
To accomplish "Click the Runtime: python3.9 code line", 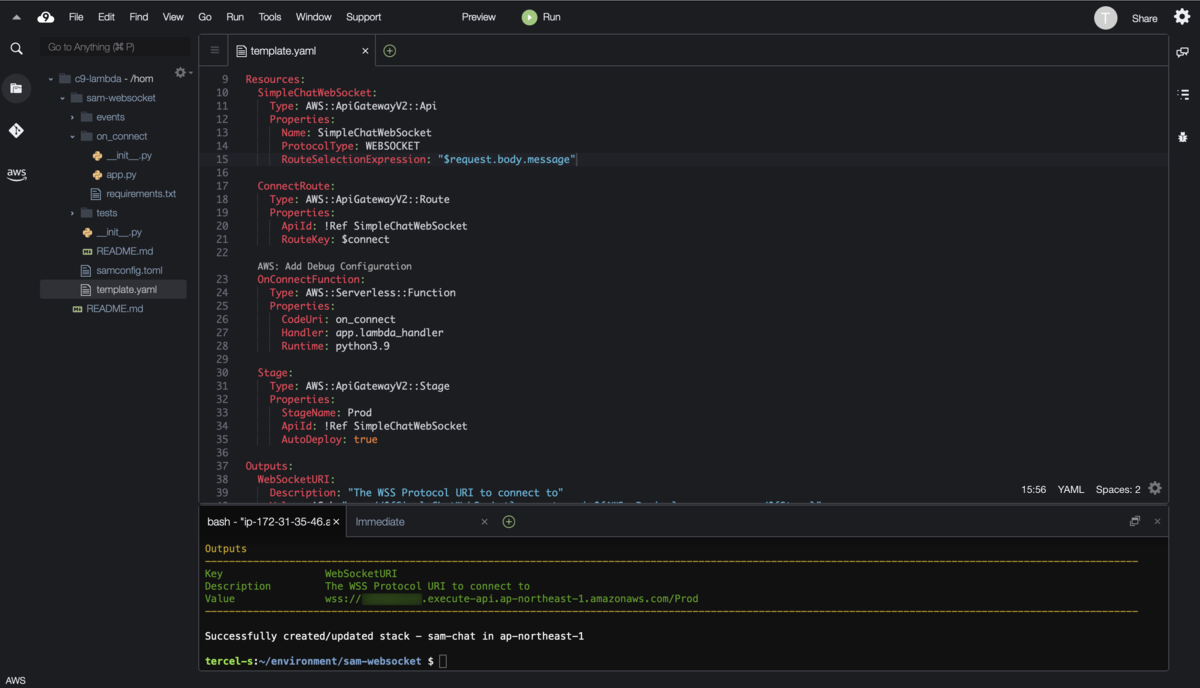I will click(x=335, y=346).
